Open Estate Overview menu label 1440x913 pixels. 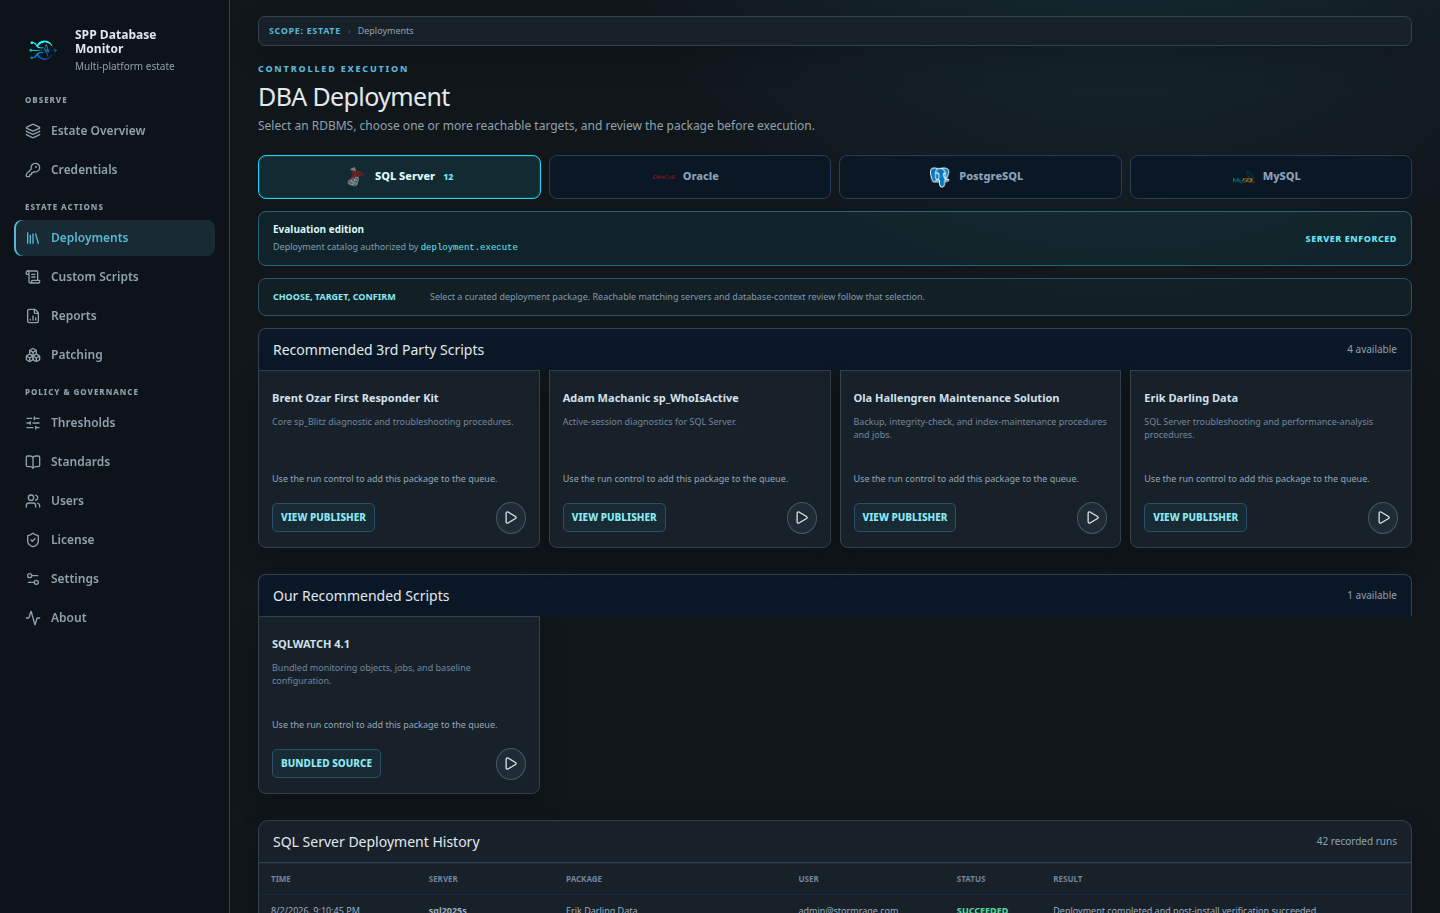98,131
